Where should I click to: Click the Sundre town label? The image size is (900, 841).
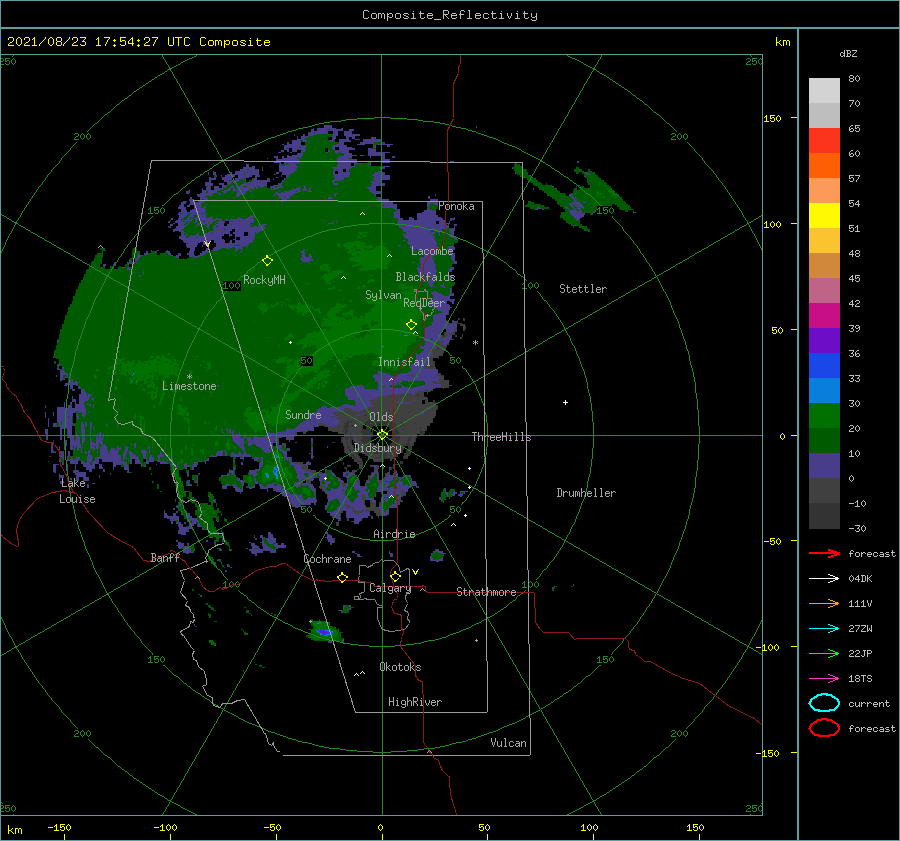(303, 414)
